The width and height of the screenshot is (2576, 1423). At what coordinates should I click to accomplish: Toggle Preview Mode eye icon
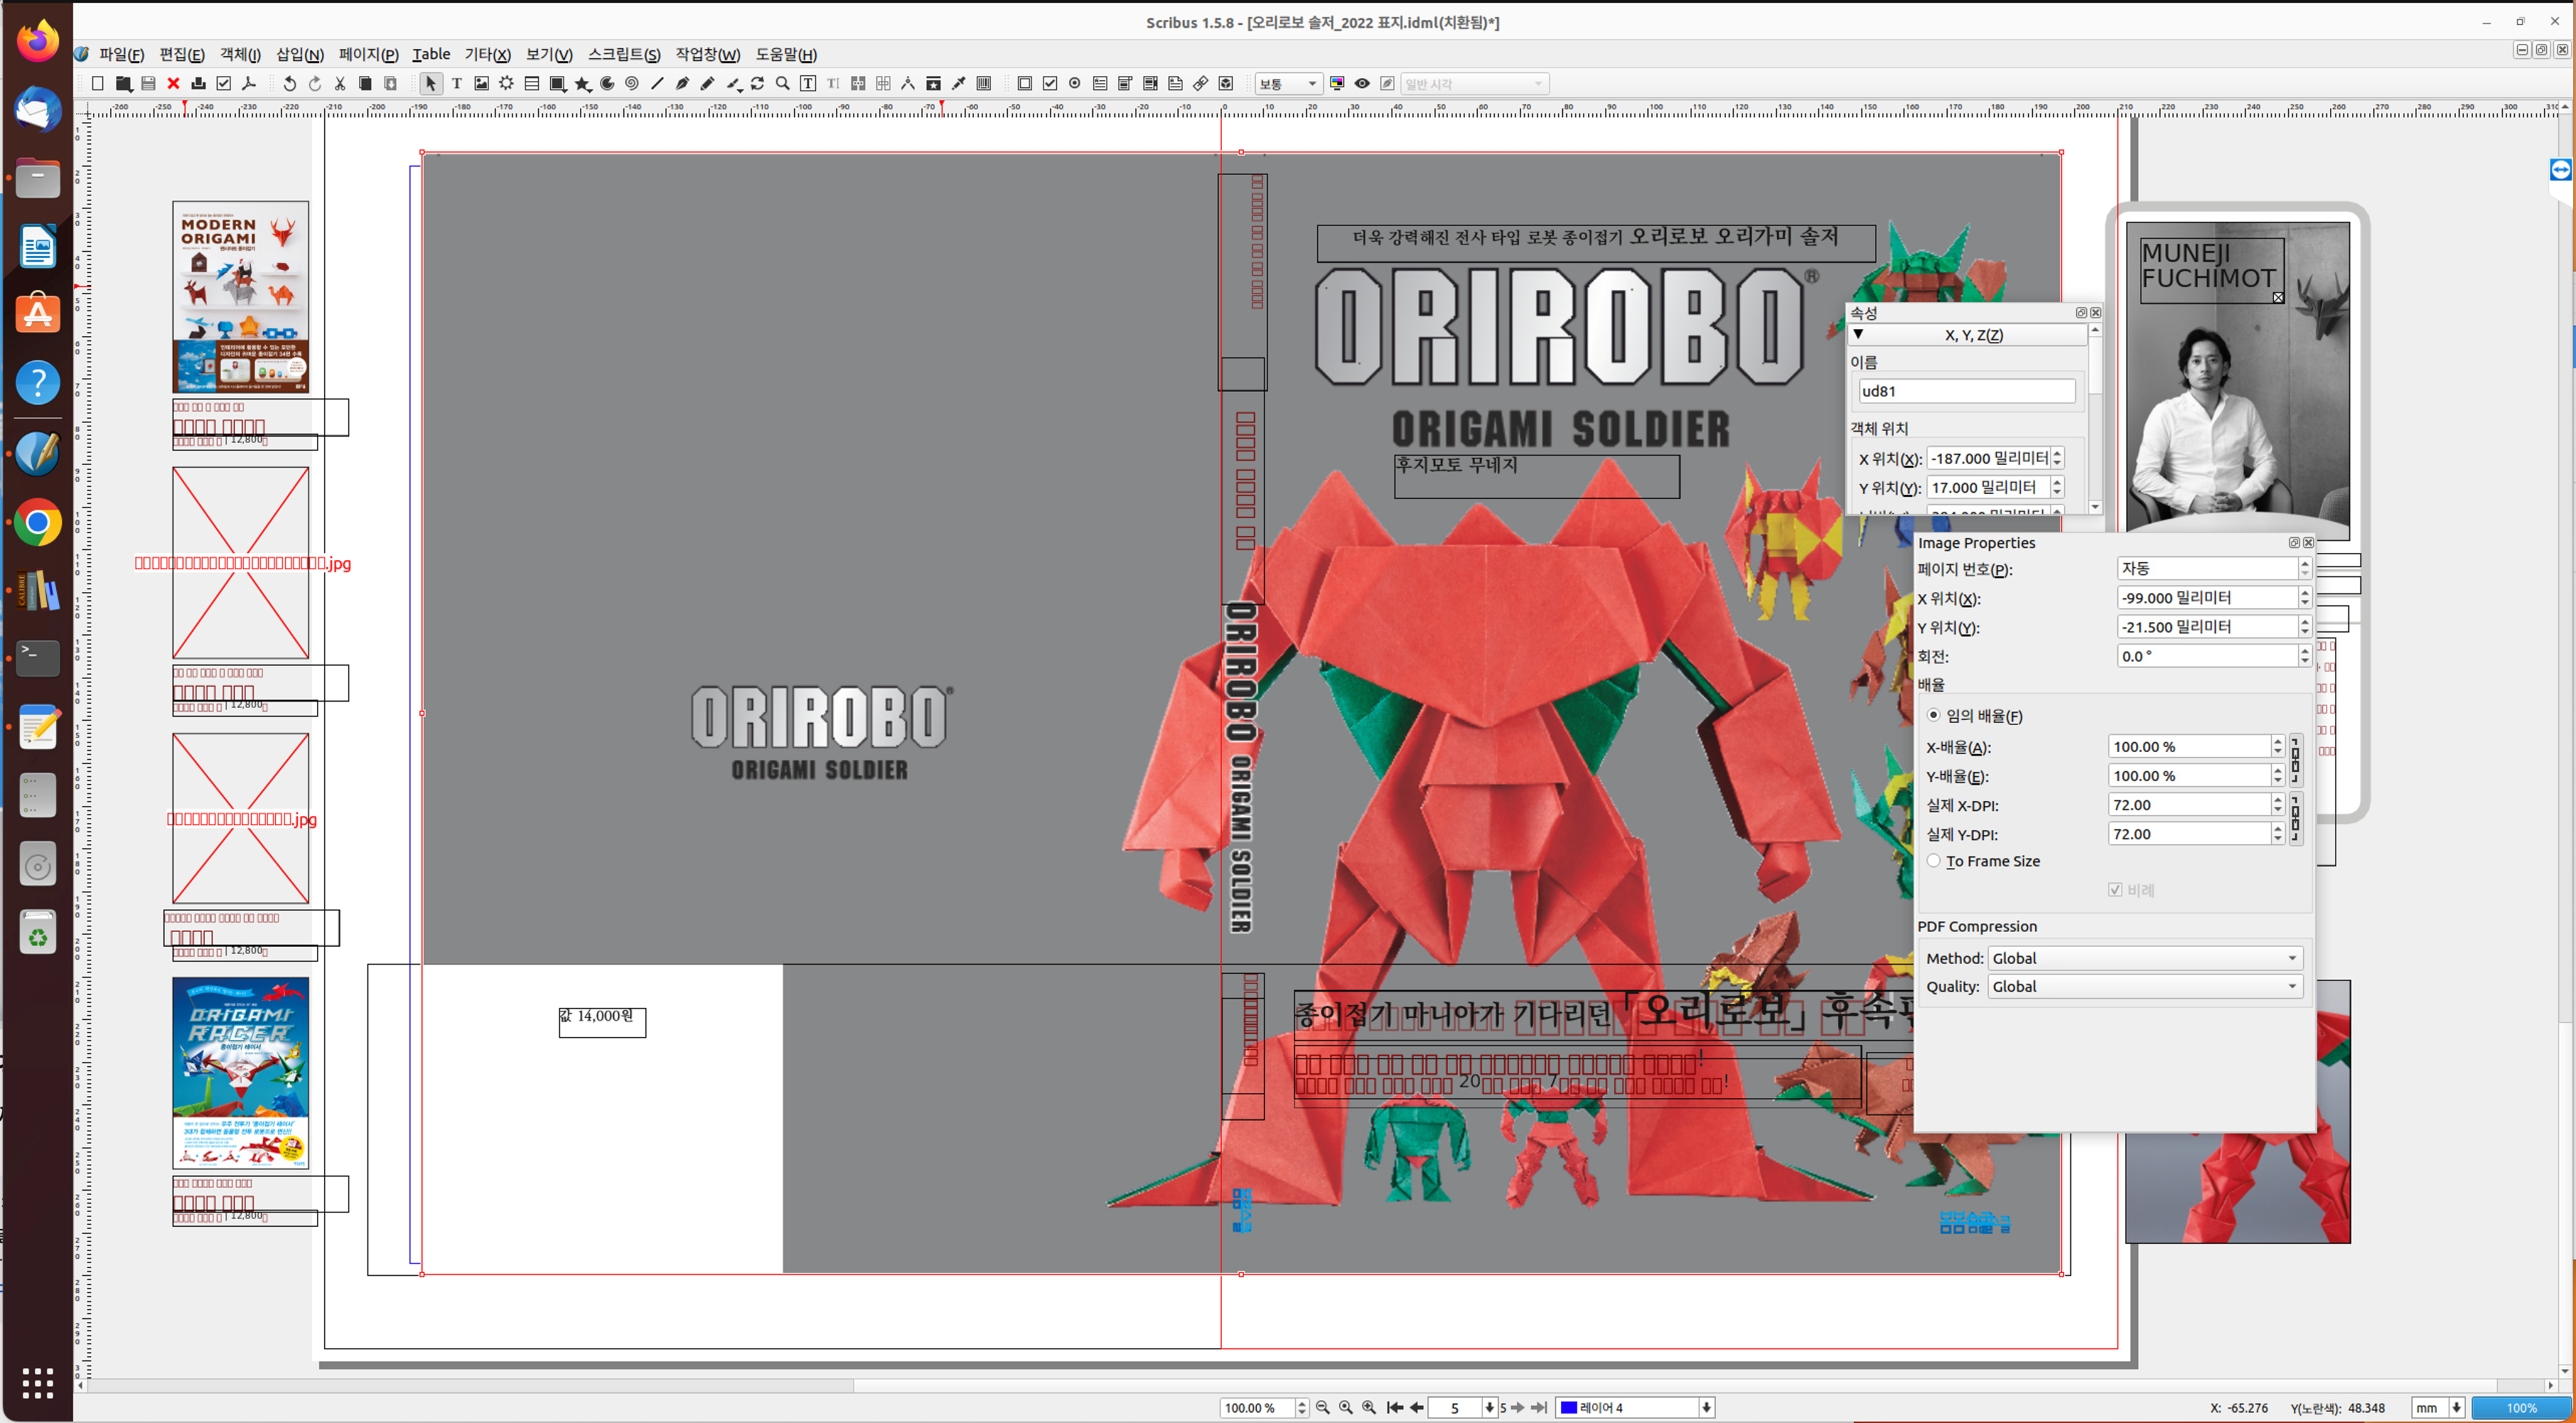click(x=1362, y=84)
